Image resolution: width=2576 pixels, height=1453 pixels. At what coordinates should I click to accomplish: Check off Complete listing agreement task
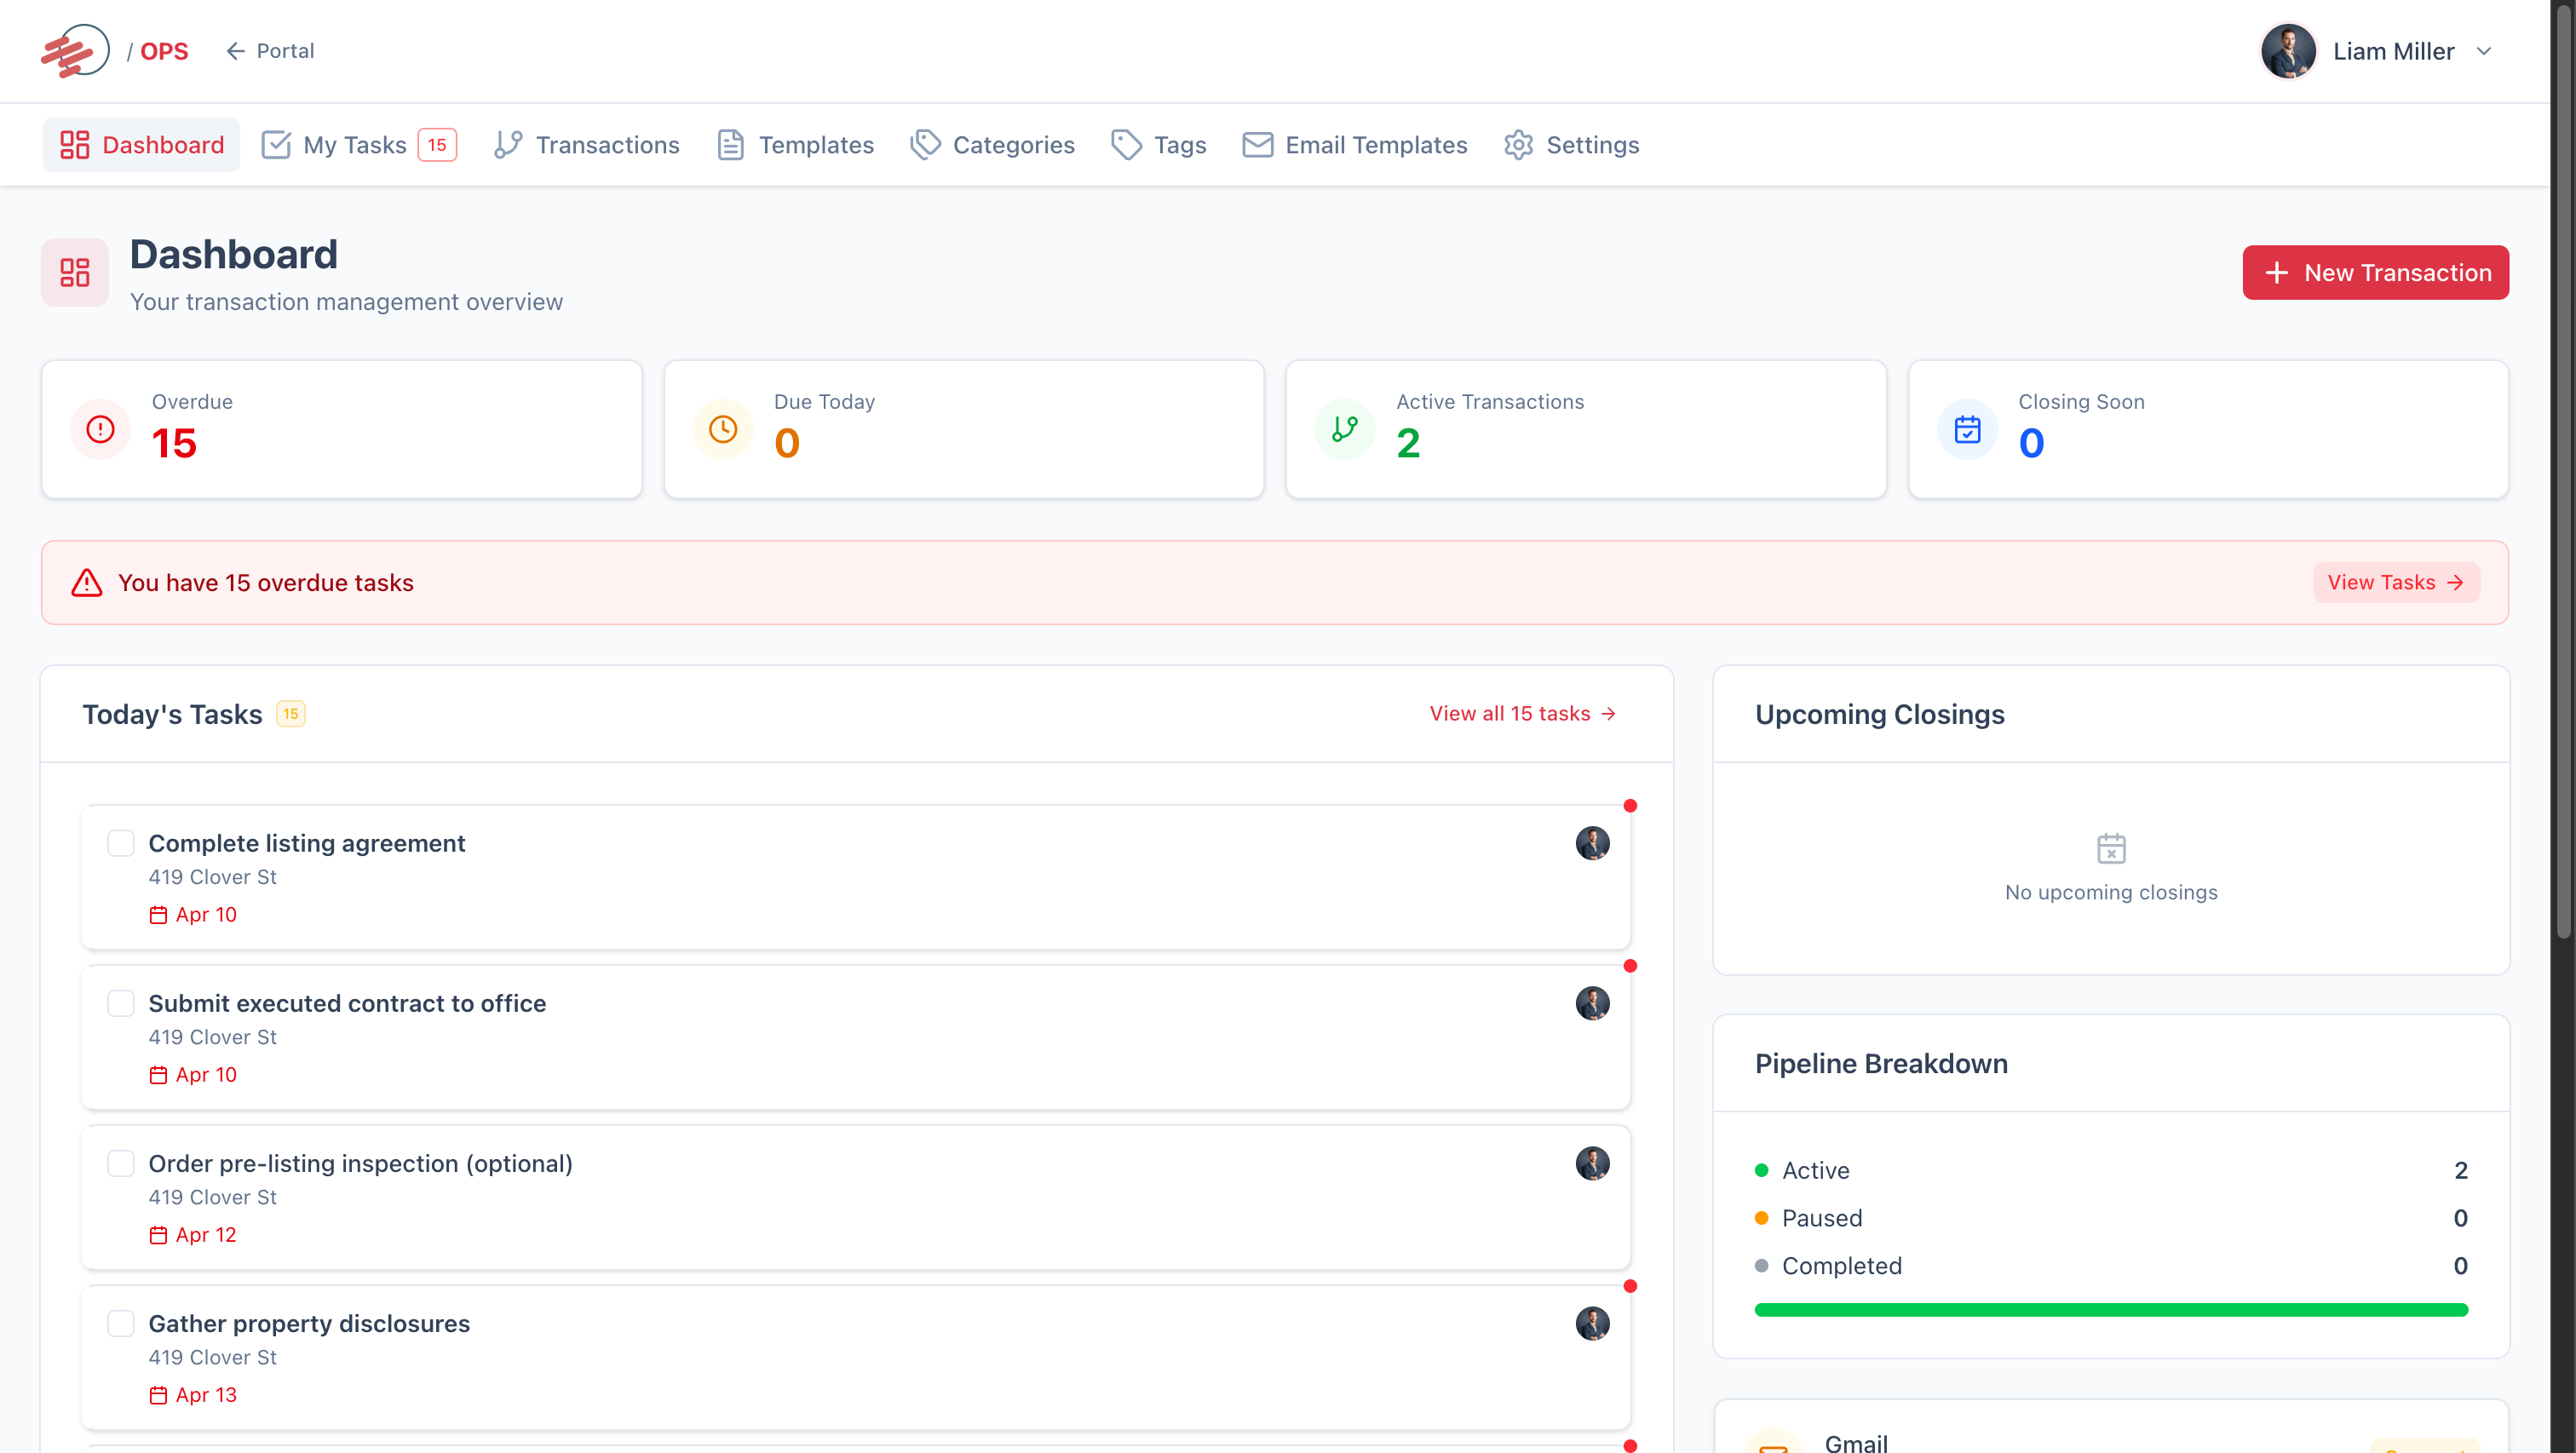coord(121,843)
